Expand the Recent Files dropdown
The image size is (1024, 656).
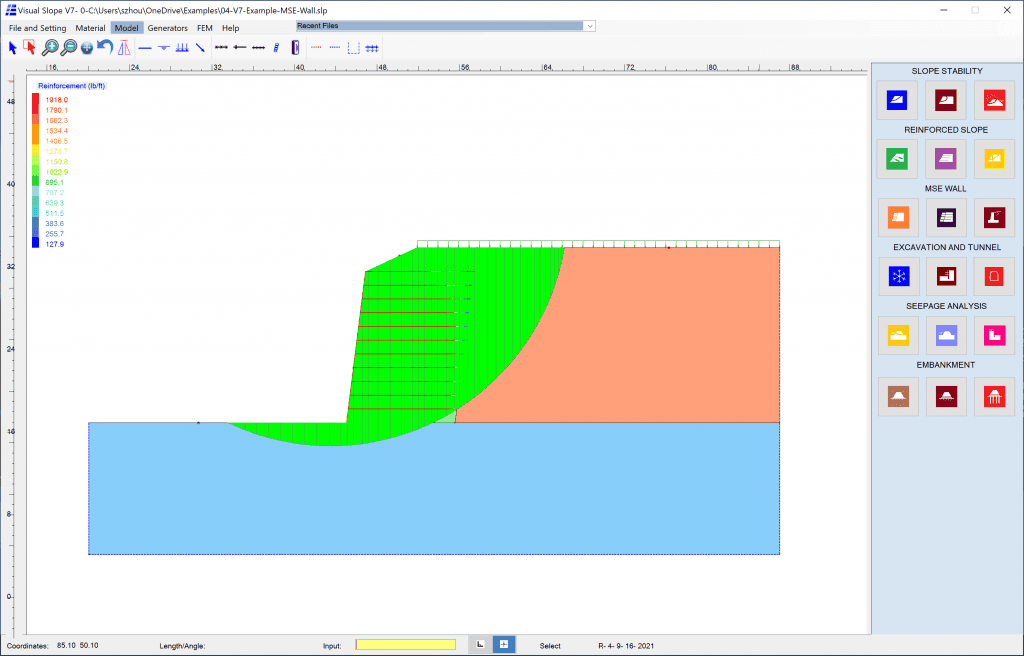590,26
